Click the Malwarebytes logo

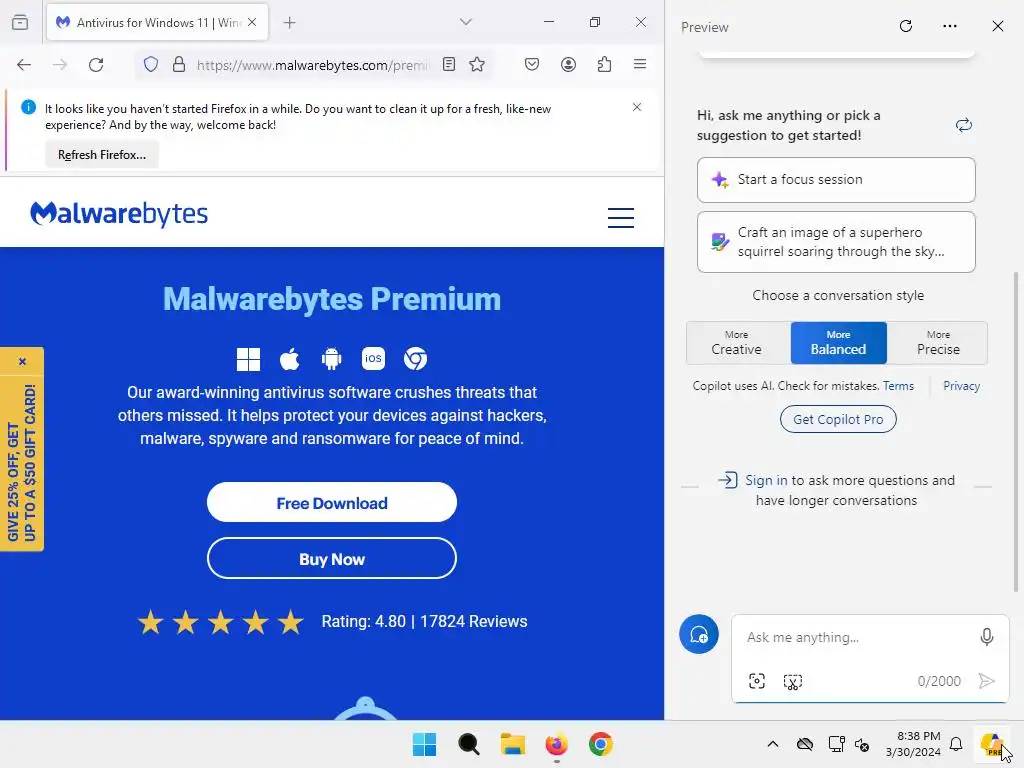pos(119,214)
